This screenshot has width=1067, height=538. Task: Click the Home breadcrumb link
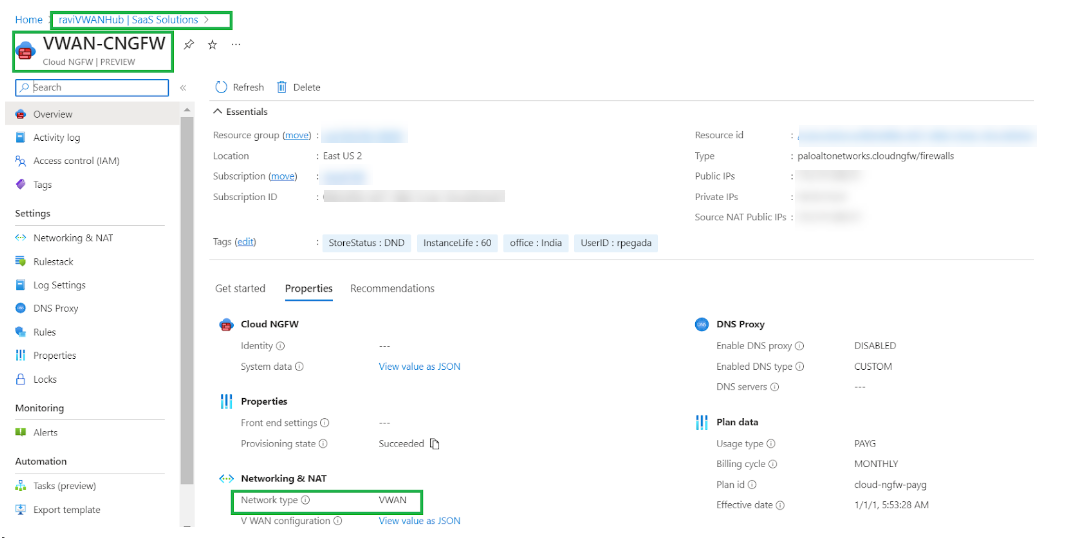(29, 20)
